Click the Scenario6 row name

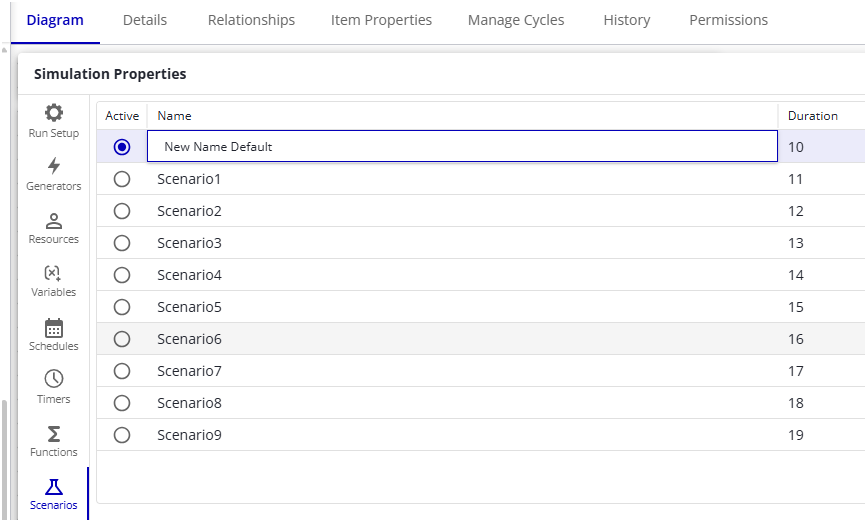(189, 339)
